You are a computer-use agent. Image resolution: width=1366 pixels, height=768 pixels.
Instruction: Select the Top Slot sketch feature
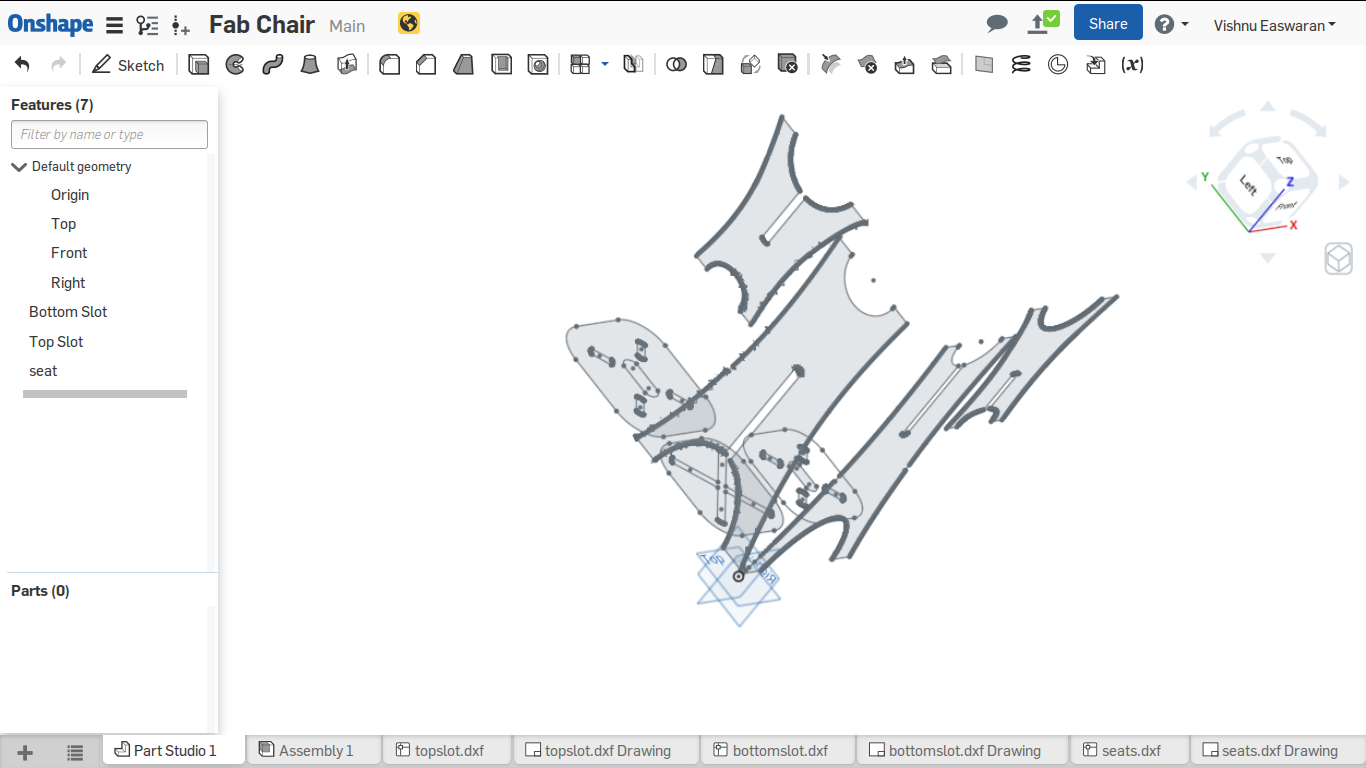click(56, 342)
